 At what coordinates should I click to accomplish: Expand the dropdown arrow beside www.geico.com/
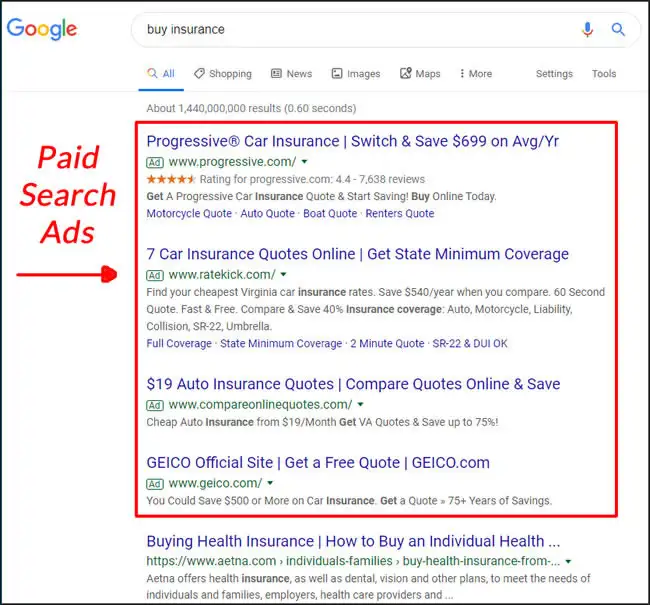(x=270, y=483)
